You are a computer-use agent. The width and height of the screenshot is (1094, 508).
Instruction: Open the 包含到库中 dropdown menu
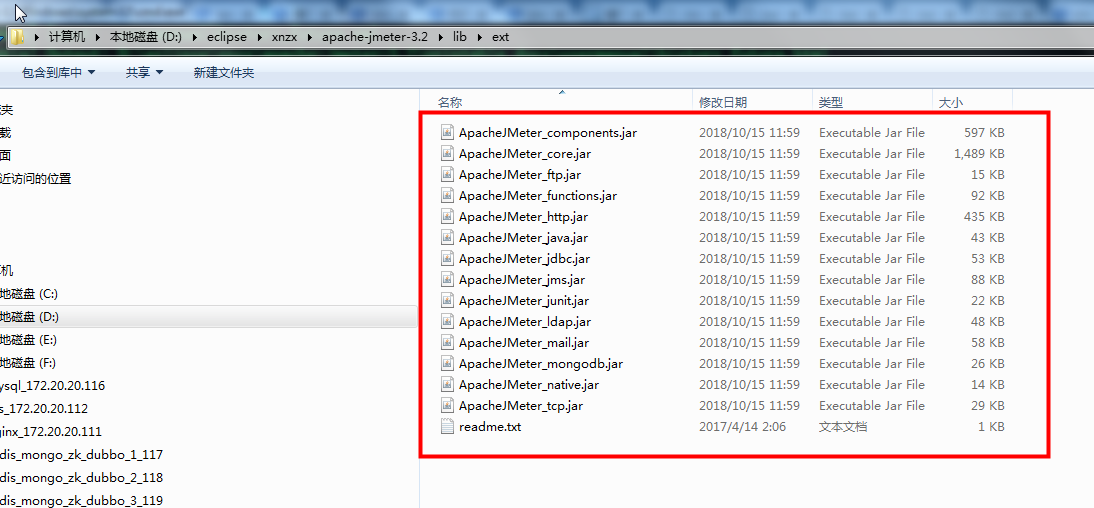(x=59, y=73)
